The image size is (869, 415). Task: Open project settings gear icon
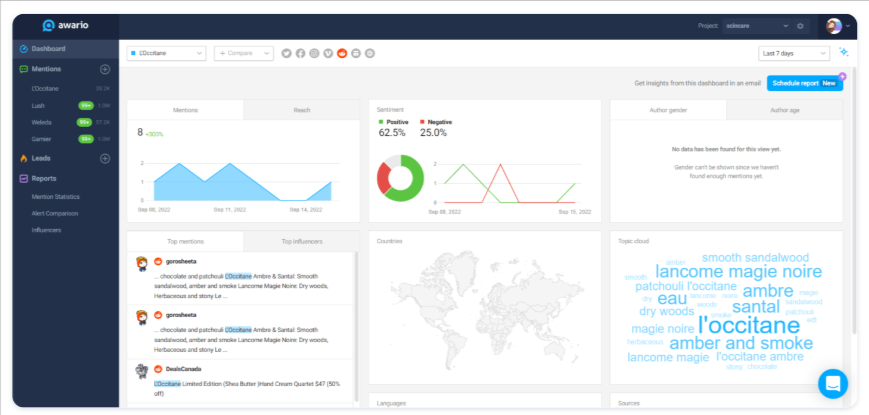(x=800, y=25)
